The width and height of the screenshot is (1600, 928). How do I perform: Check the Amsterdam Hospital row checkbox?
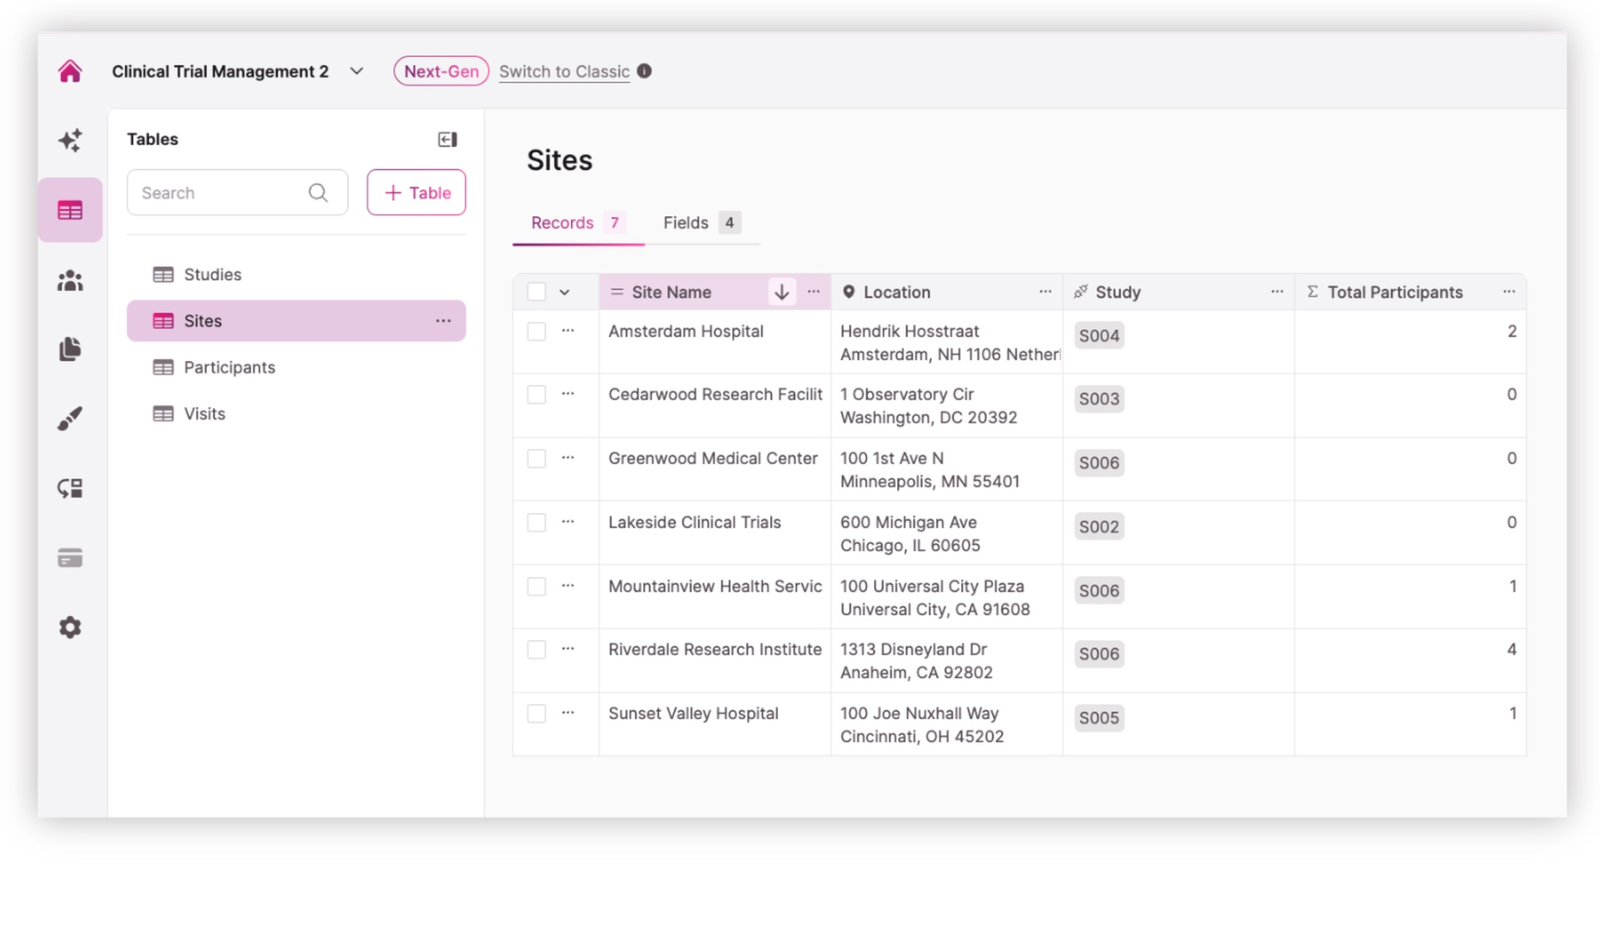(537, 331)
